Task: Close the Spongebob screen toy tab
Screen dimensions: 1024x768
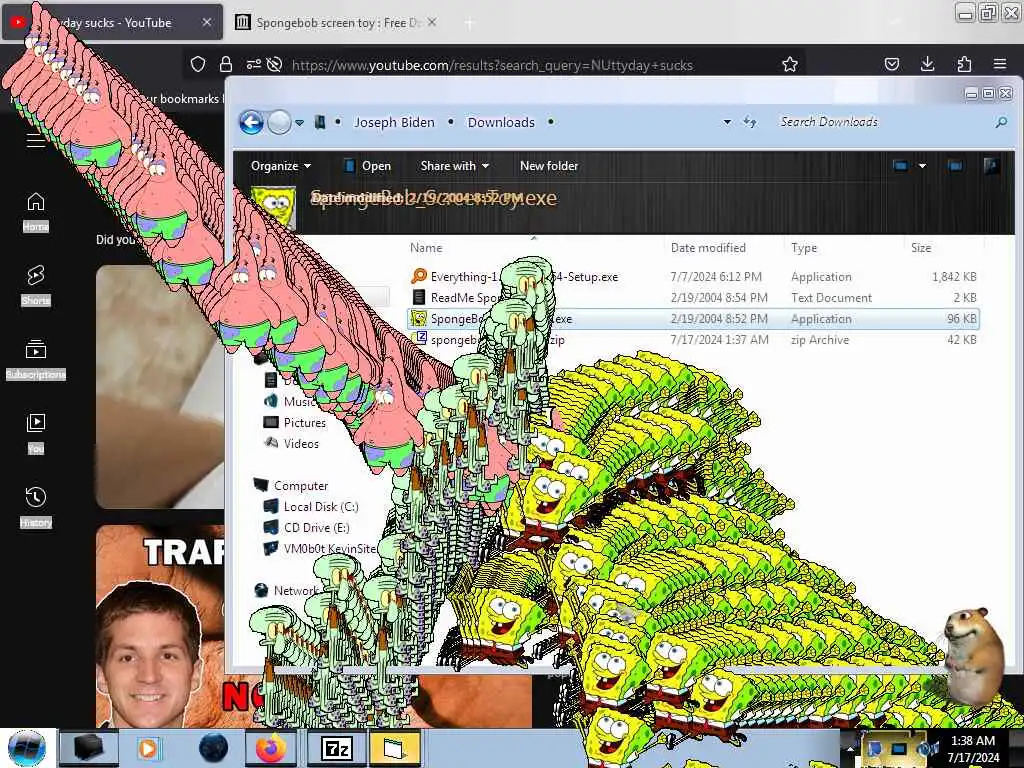Action: (432, 22)
